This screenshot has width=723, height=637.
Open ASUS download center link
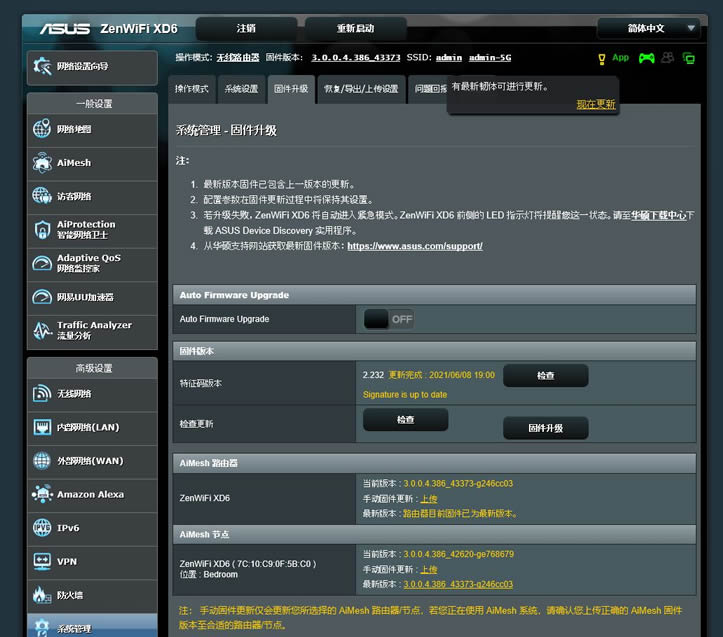[x=658, y=215]
